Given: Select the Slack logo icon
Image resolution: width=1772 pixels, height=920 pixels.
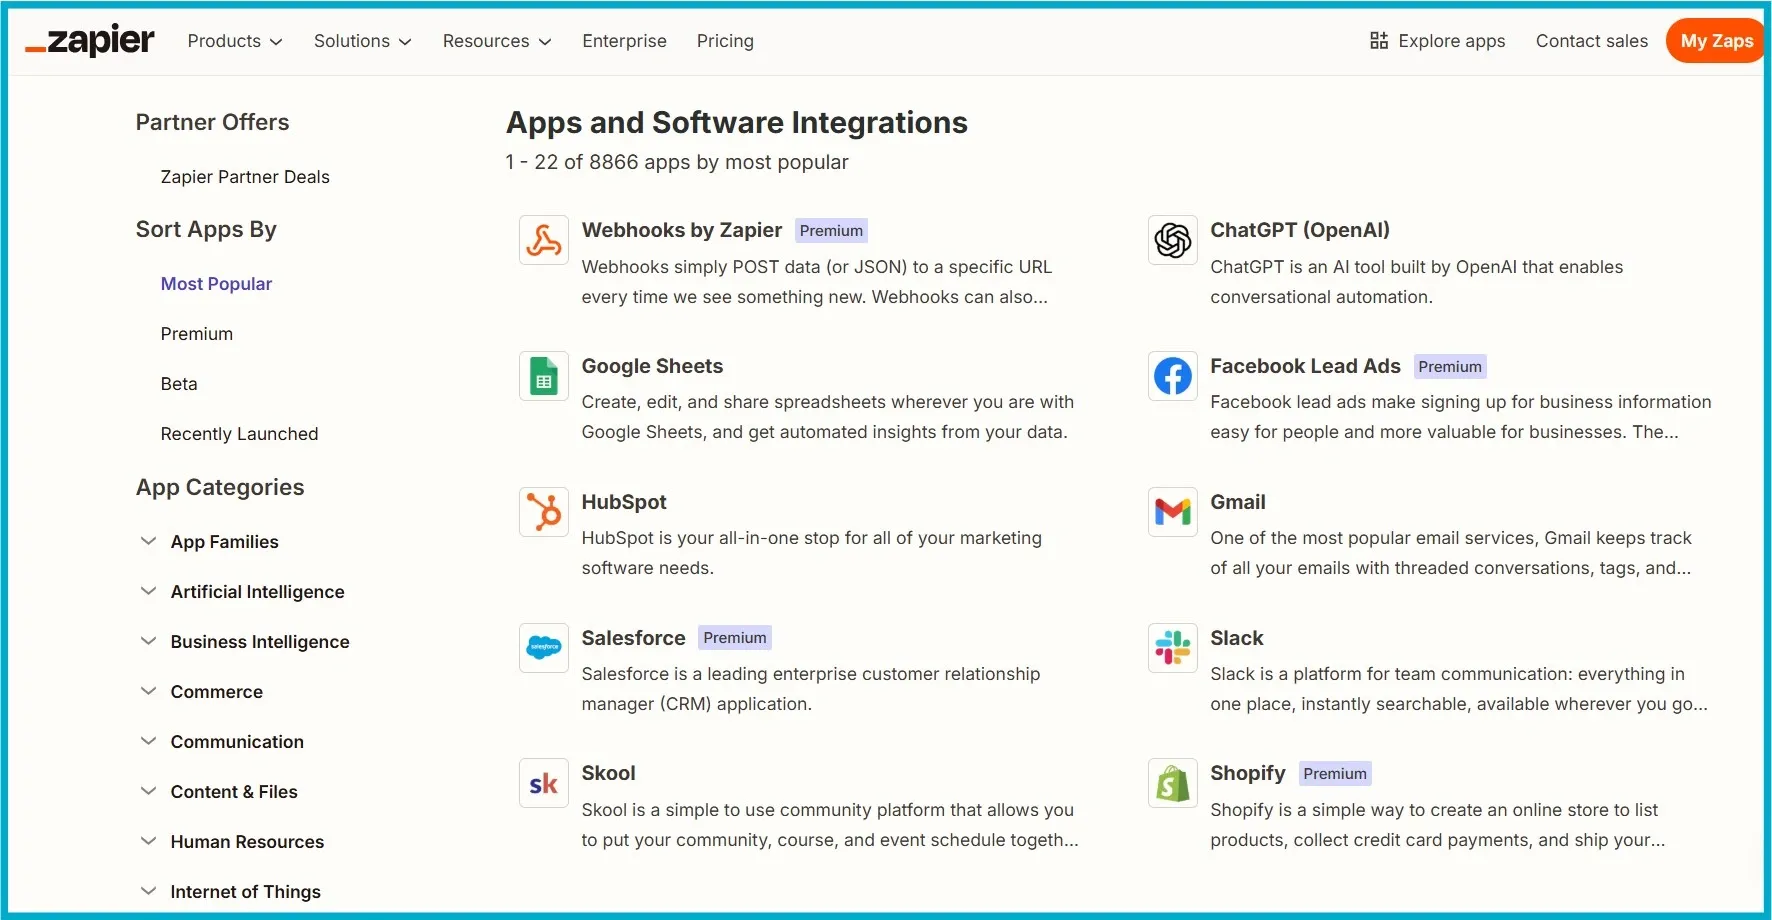Looking at the screenshot, I should [x=1171, y=647].
